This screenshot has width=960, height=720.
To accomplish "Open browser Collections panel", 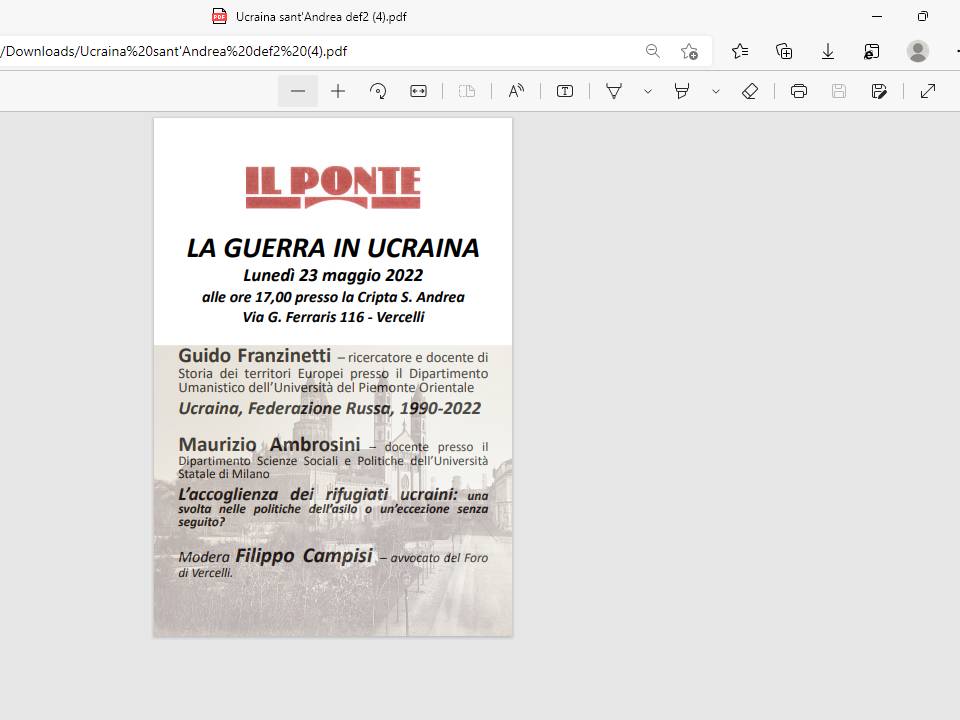I will tap(784, 51).
